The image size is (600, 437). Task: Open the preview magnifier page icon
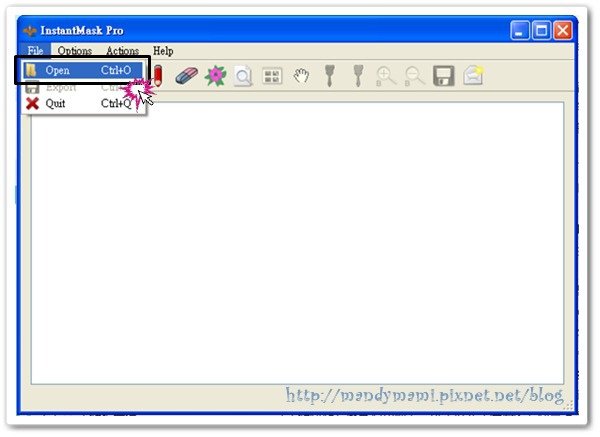point(243,76)
